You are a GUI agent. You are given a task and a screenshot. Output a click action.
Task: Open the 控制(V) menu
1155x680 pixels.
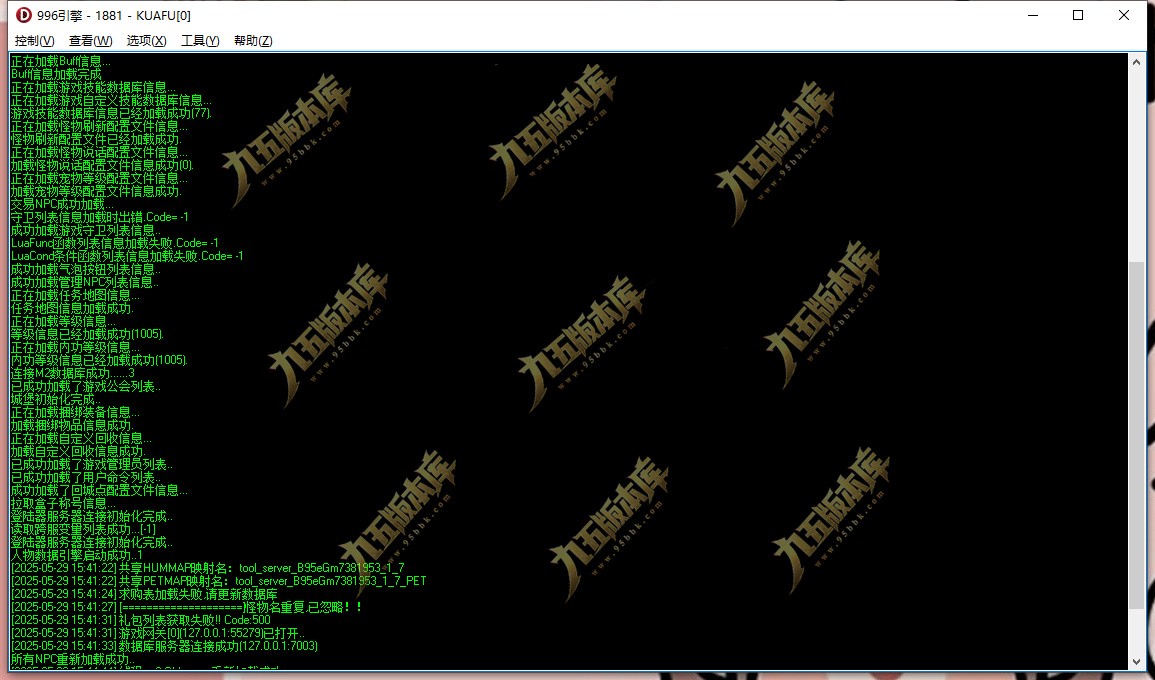(35, 41)
